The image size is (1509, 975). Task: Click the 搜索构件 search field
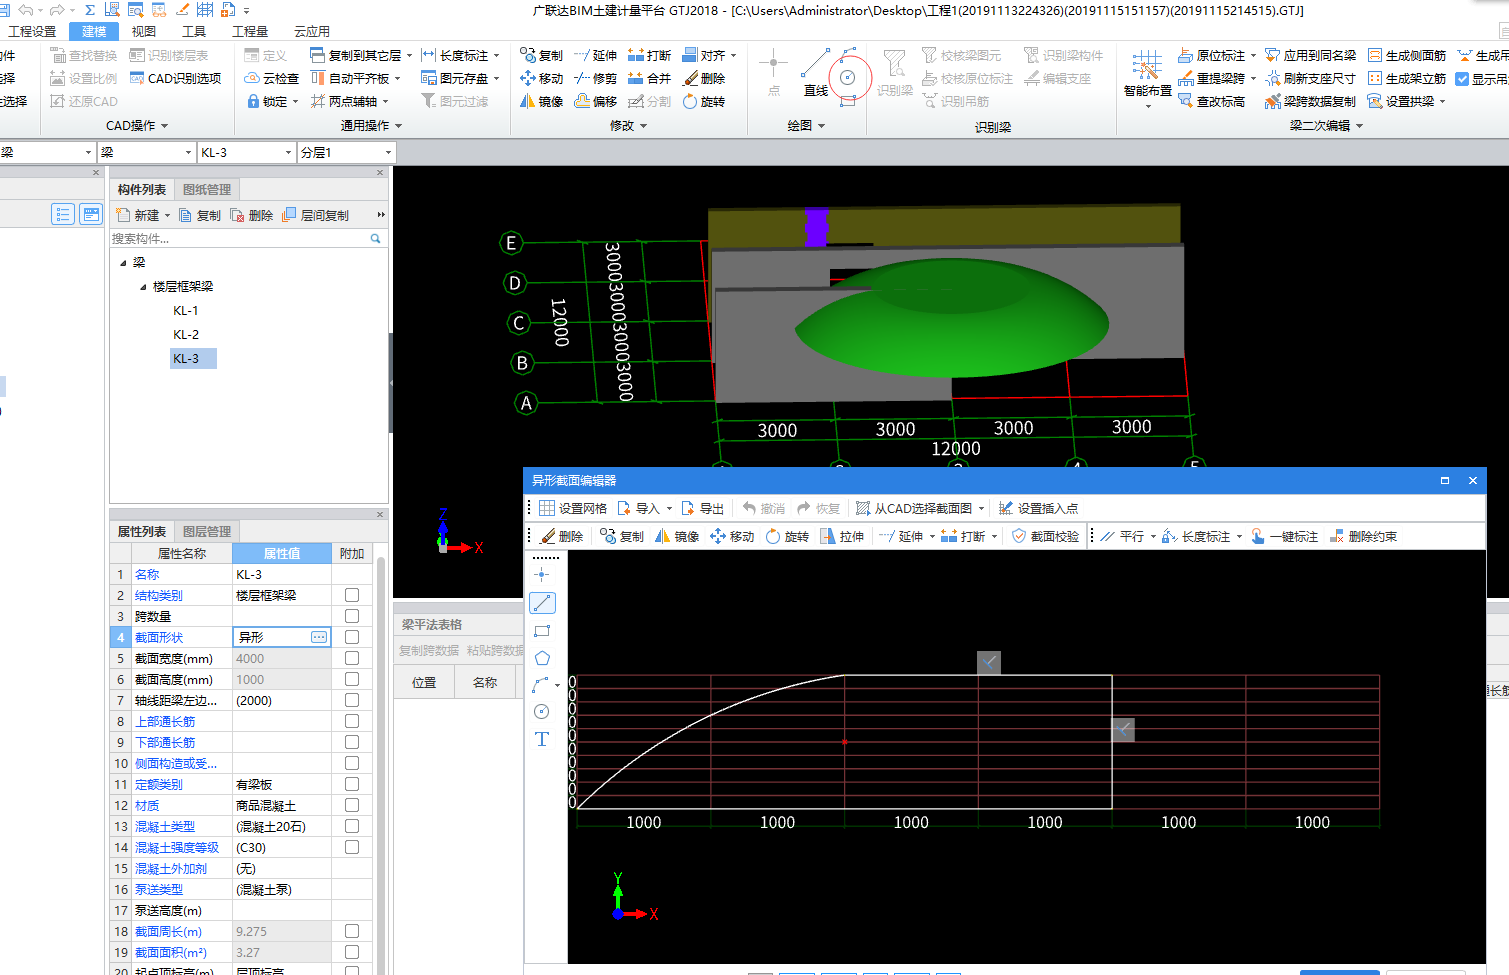pos(240,239)
